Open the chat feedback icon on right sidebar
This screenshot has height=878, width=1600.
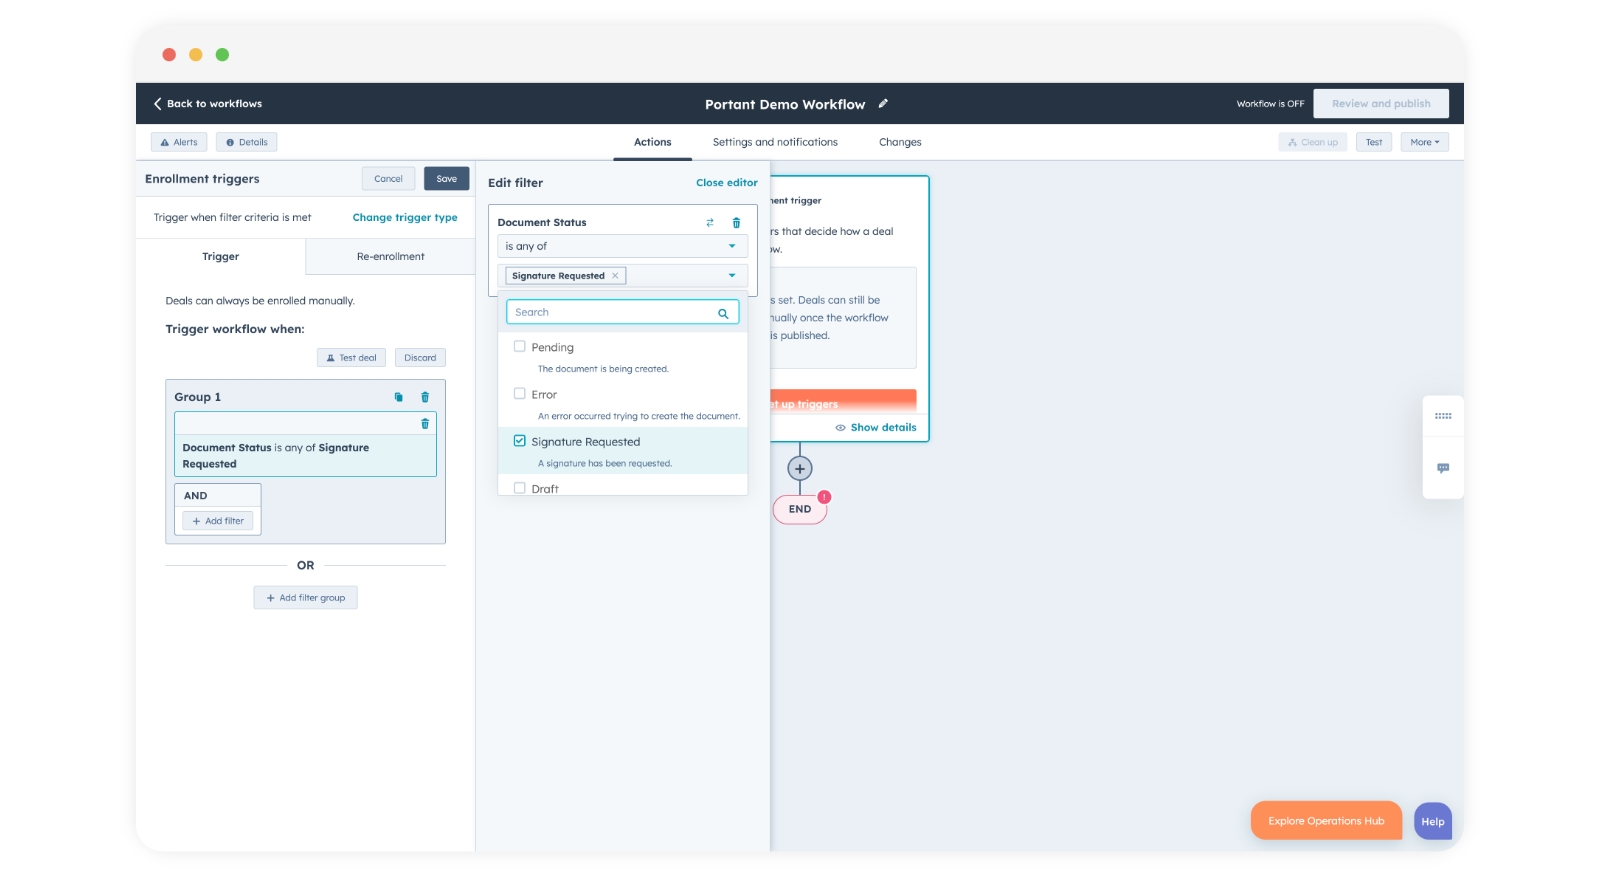click(1442, 468)
